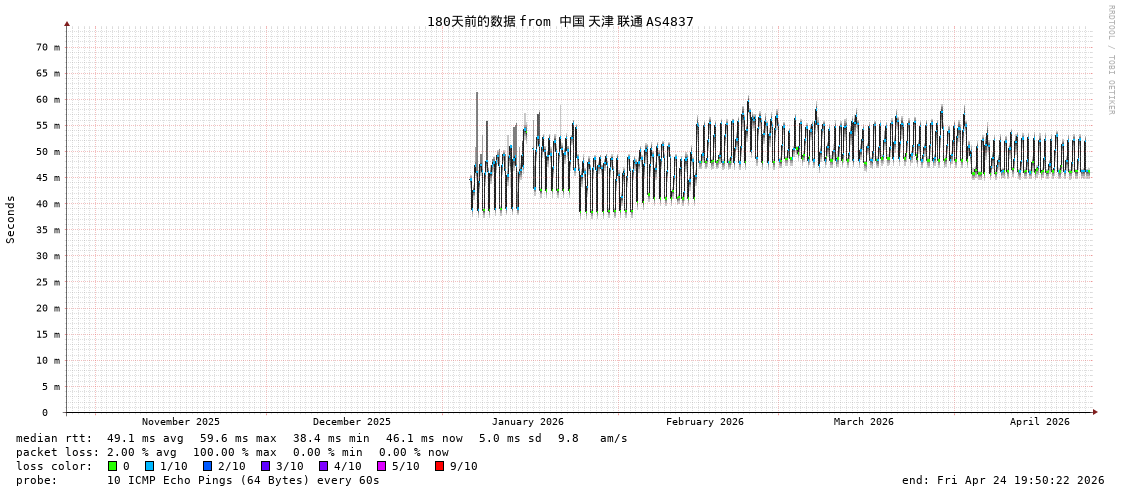The width and height of the screenshot is (1121, 494).
Task: Click the red arrow at x-axis end
Action: point(1095,412)
